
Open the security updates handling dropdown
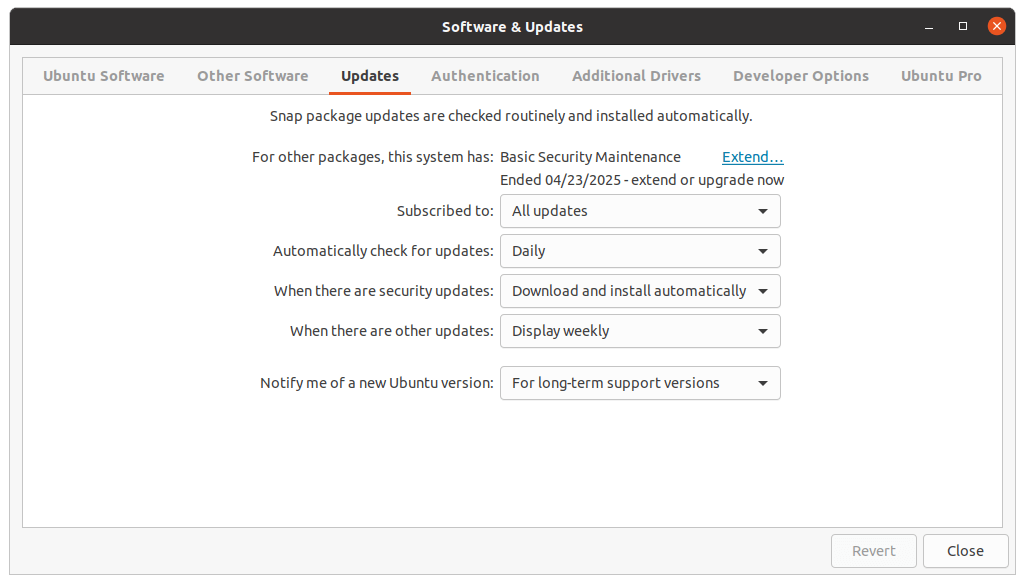pos(640,291)
